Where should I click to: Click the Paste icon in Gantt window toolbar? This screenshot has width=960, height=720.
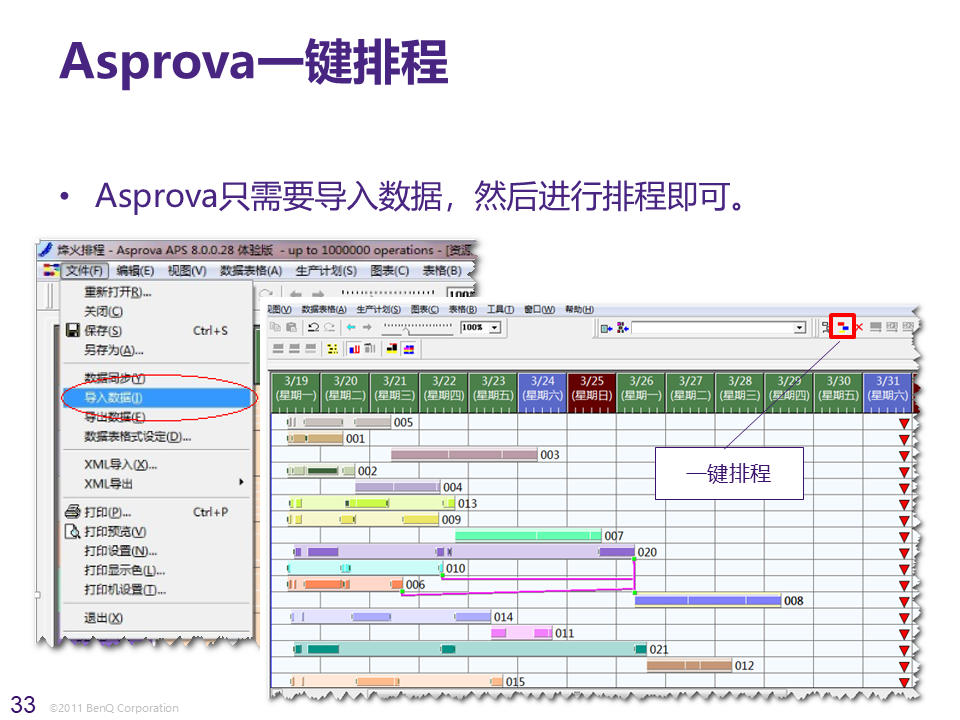tap(291, 327)
